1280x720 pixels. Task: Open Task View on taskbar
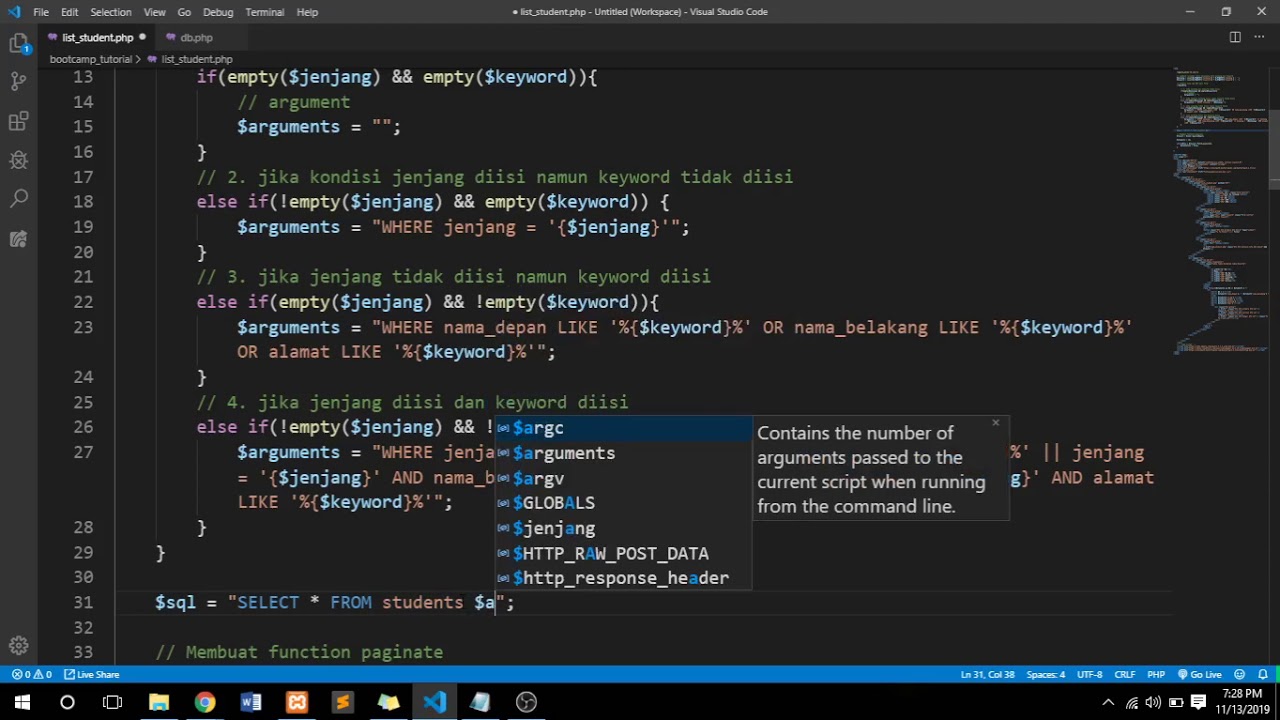pos(112,702)
